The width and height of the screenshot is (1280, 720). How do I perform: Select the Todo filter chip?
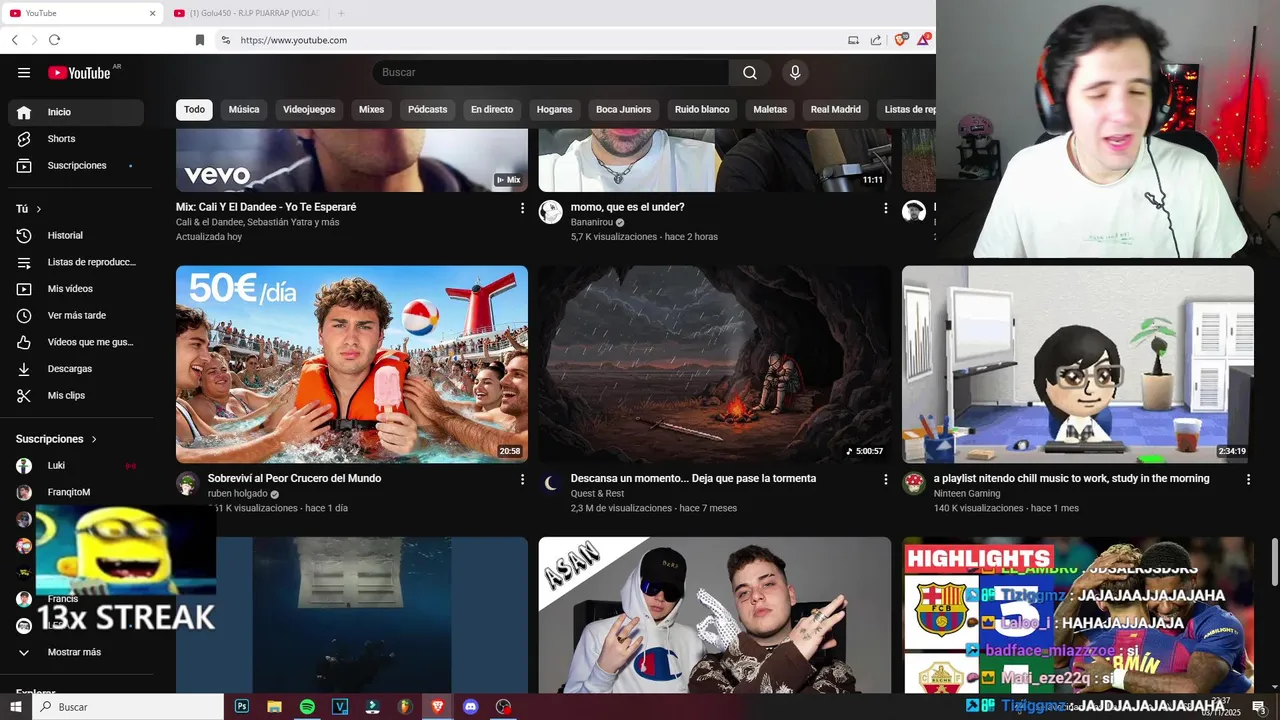tap(194, 110)
